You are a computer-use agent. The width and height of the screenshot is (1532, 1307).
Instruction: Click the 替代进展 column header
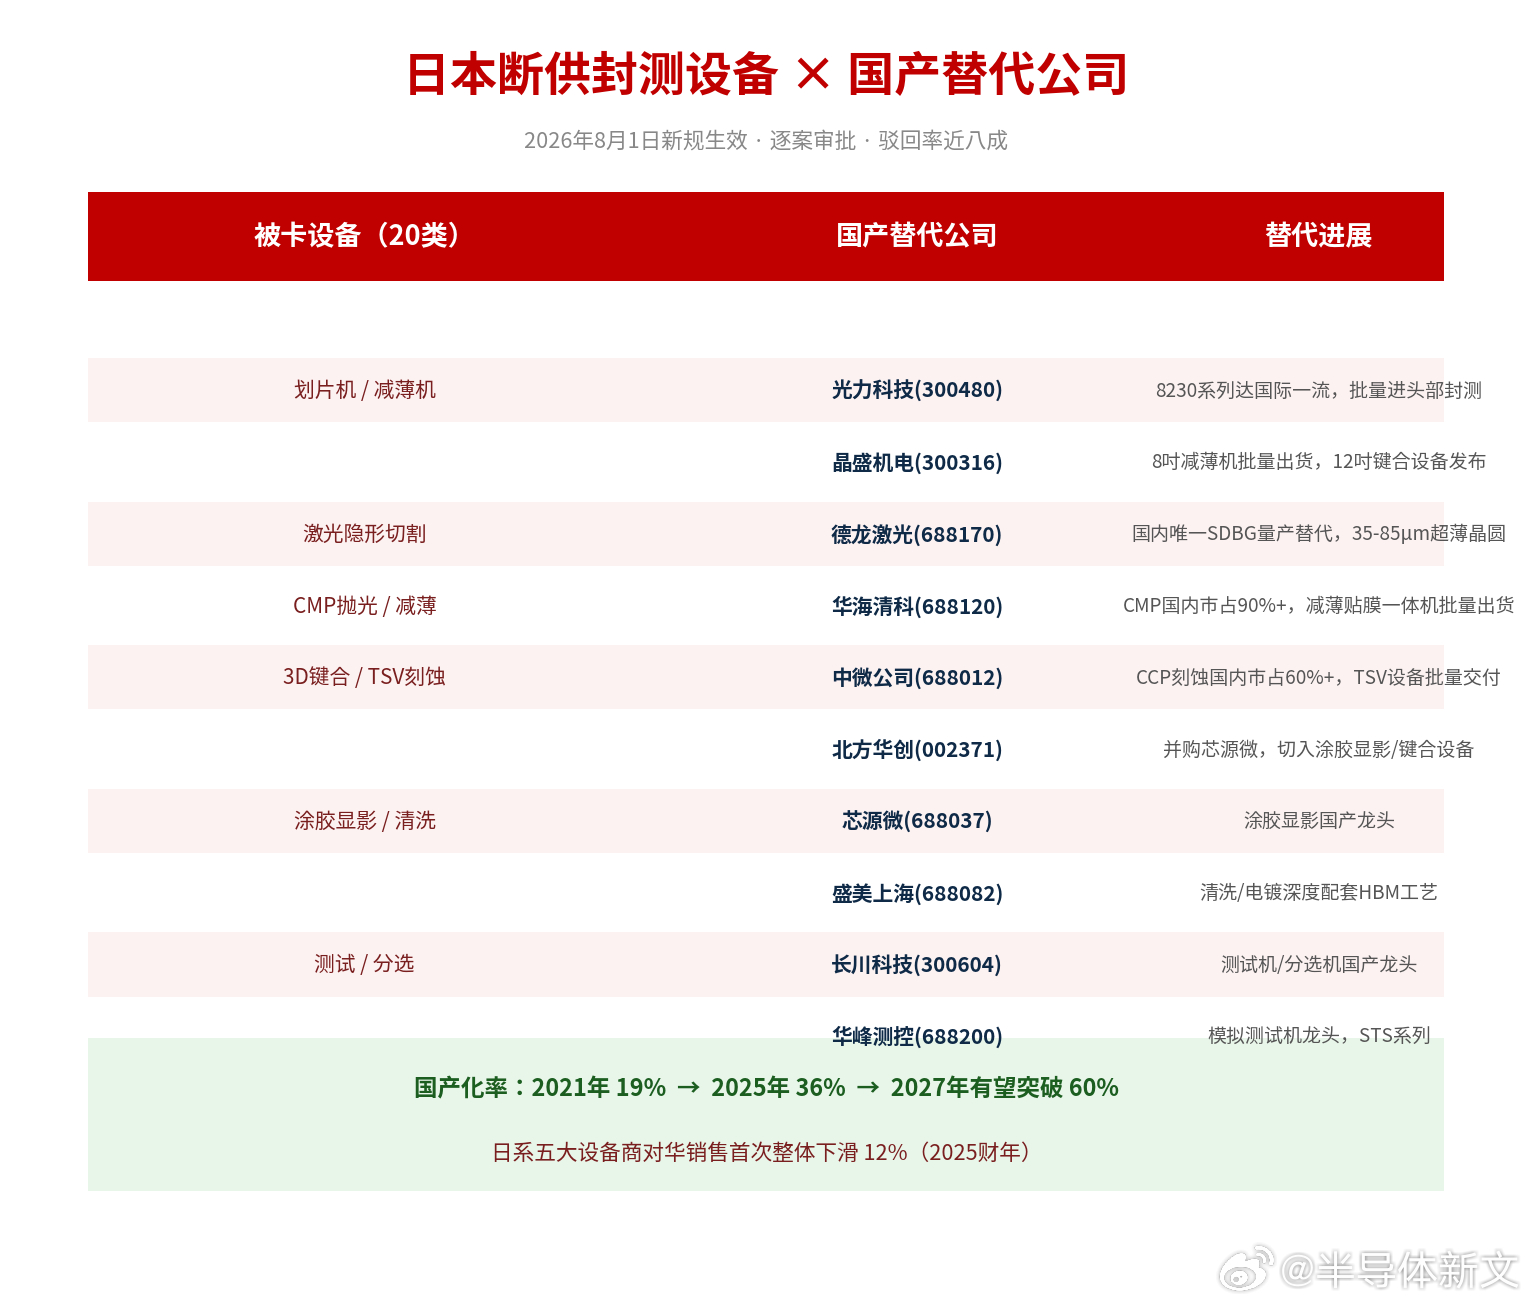pos(1318,236)
